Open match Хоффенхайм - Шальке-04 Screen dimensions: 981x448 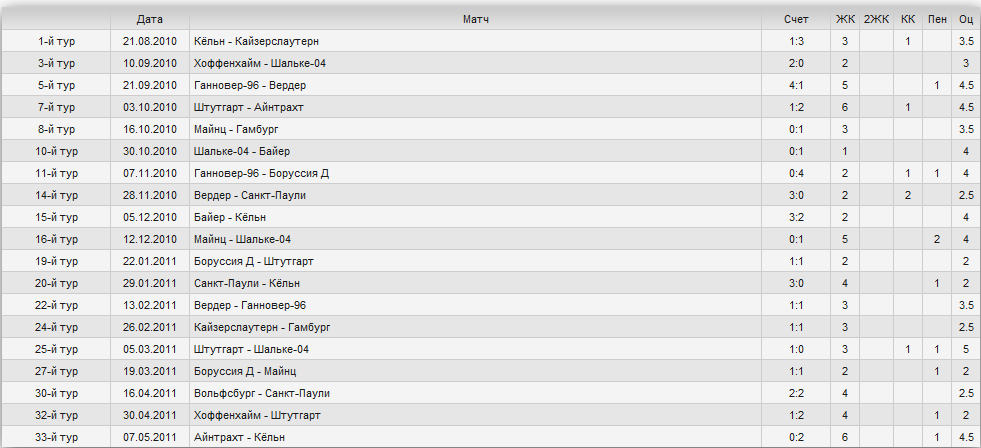[260, 63]
